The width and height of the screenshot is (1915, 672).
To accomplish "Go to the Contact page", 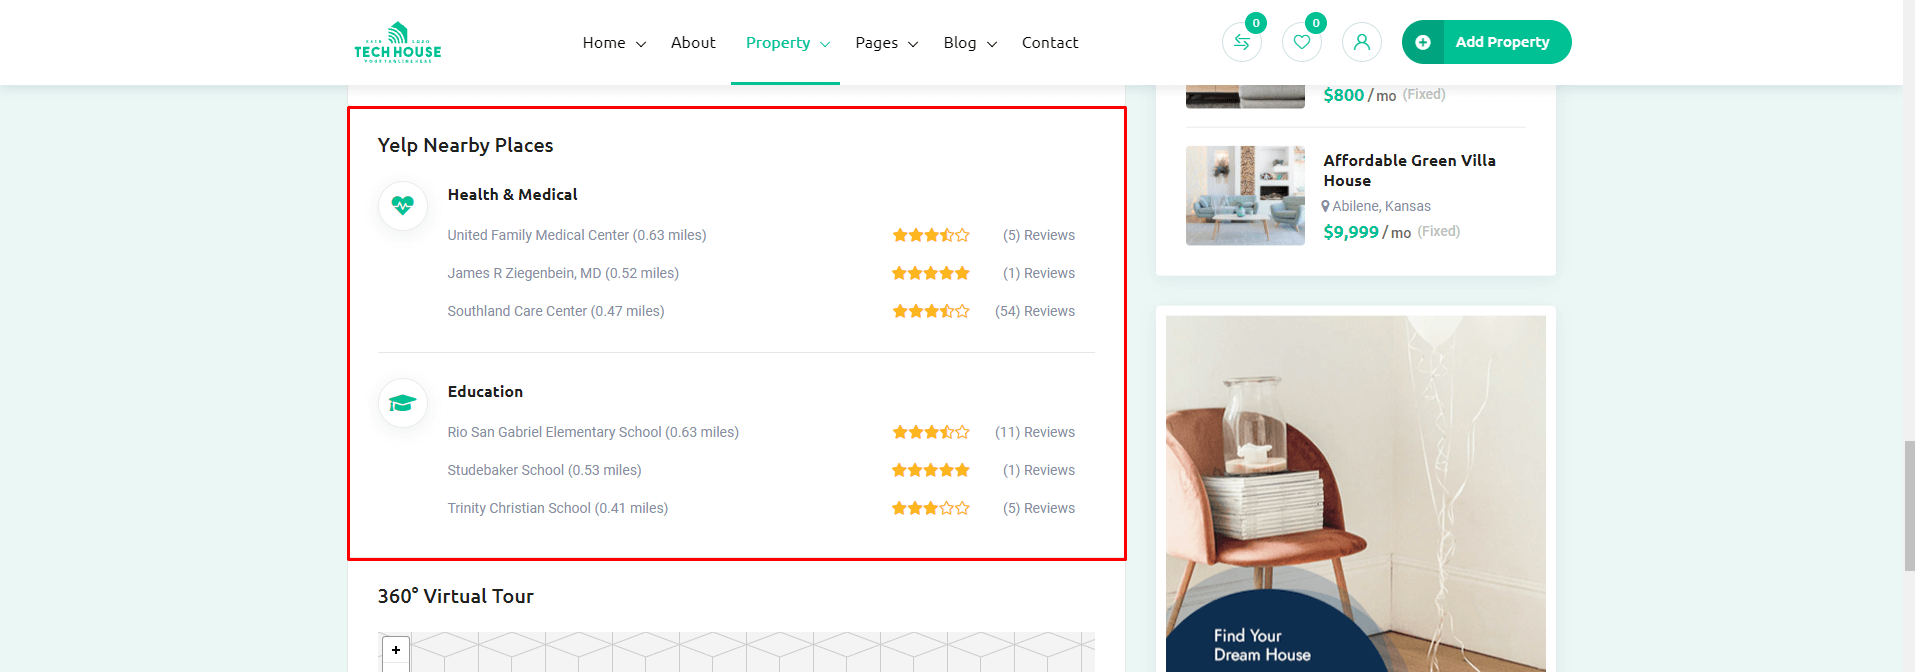I will click(1050, 43).
